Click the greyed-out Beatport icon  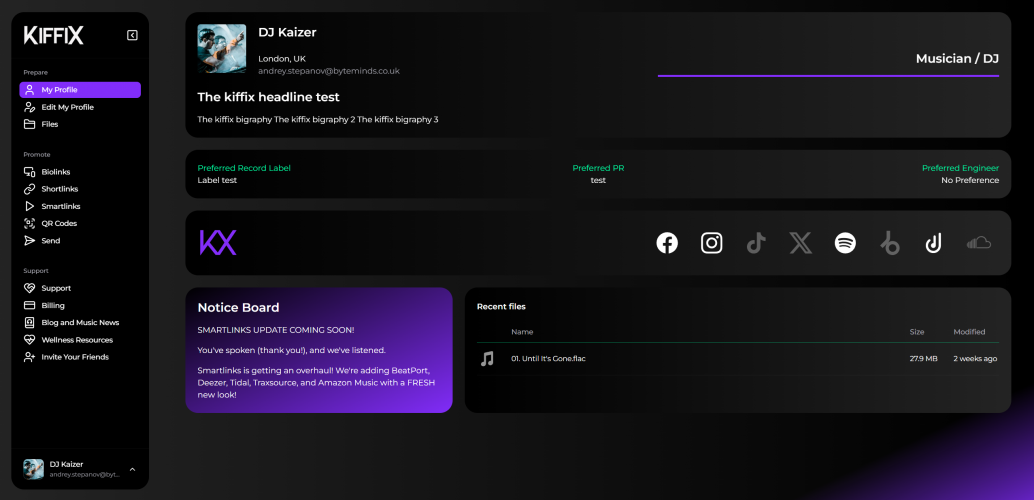point(890,243)
